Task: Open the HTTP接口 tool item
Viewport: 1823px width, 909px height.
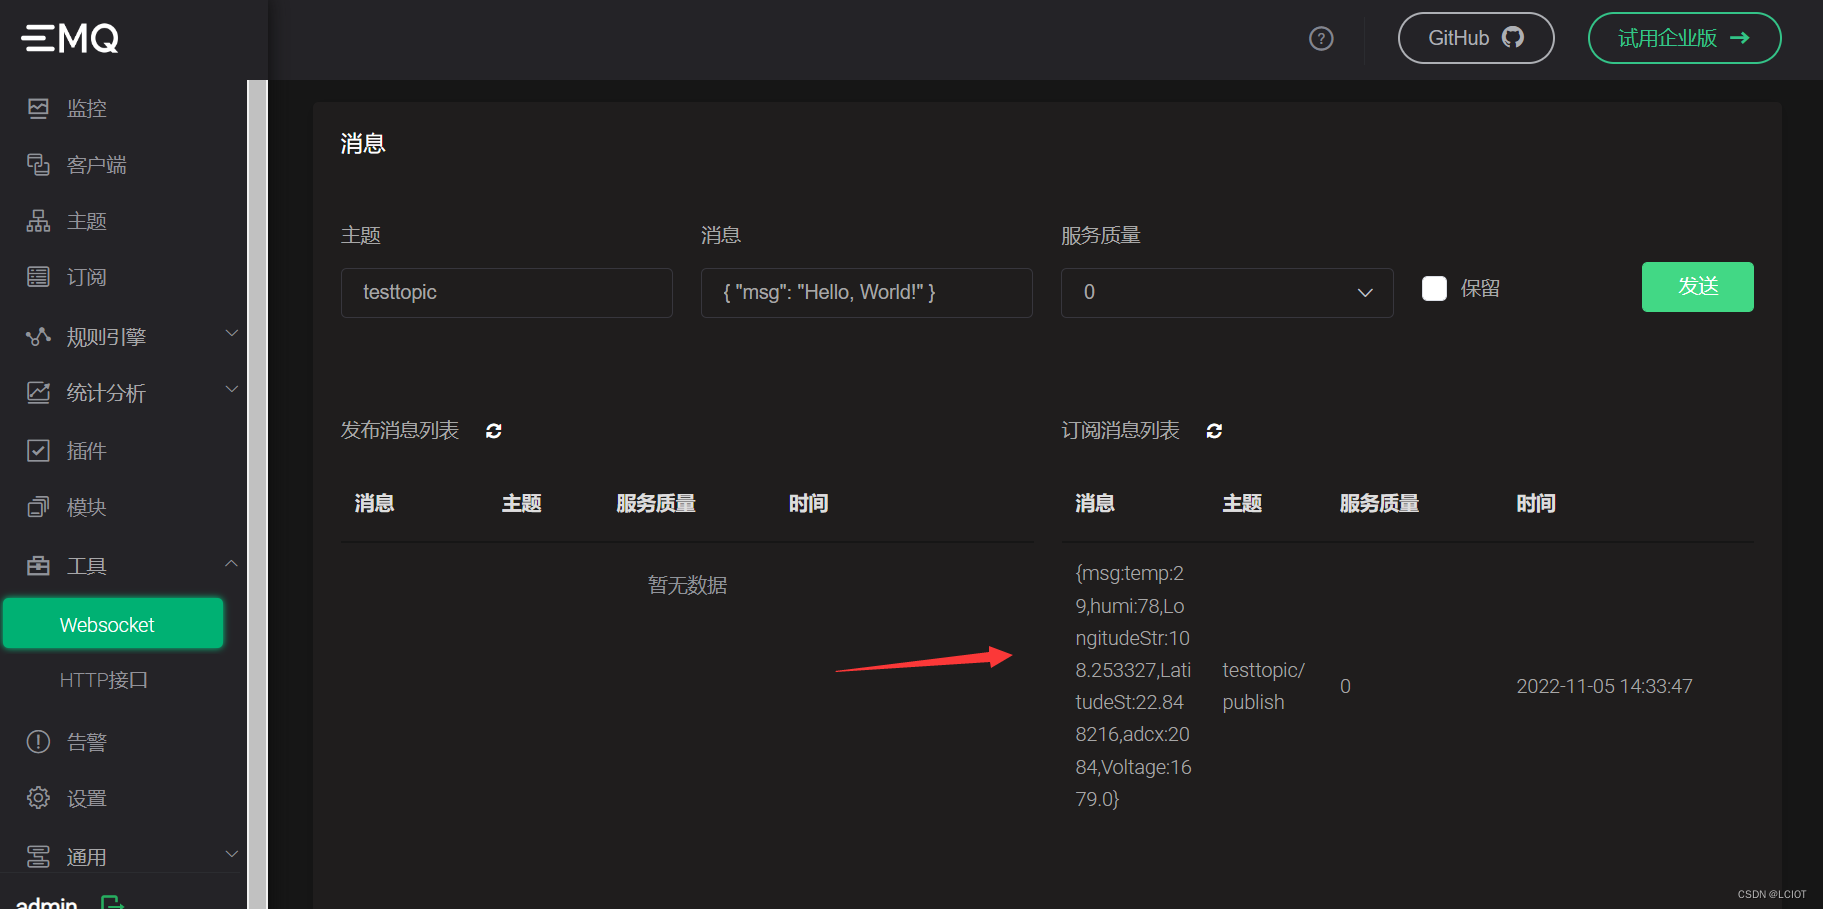Action: 104,680
